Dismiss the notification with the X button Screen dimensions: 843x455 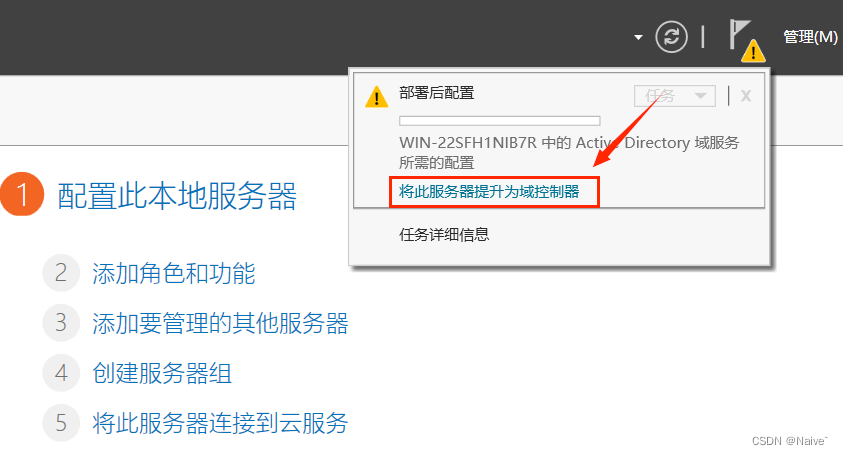(x=746, y=96)
